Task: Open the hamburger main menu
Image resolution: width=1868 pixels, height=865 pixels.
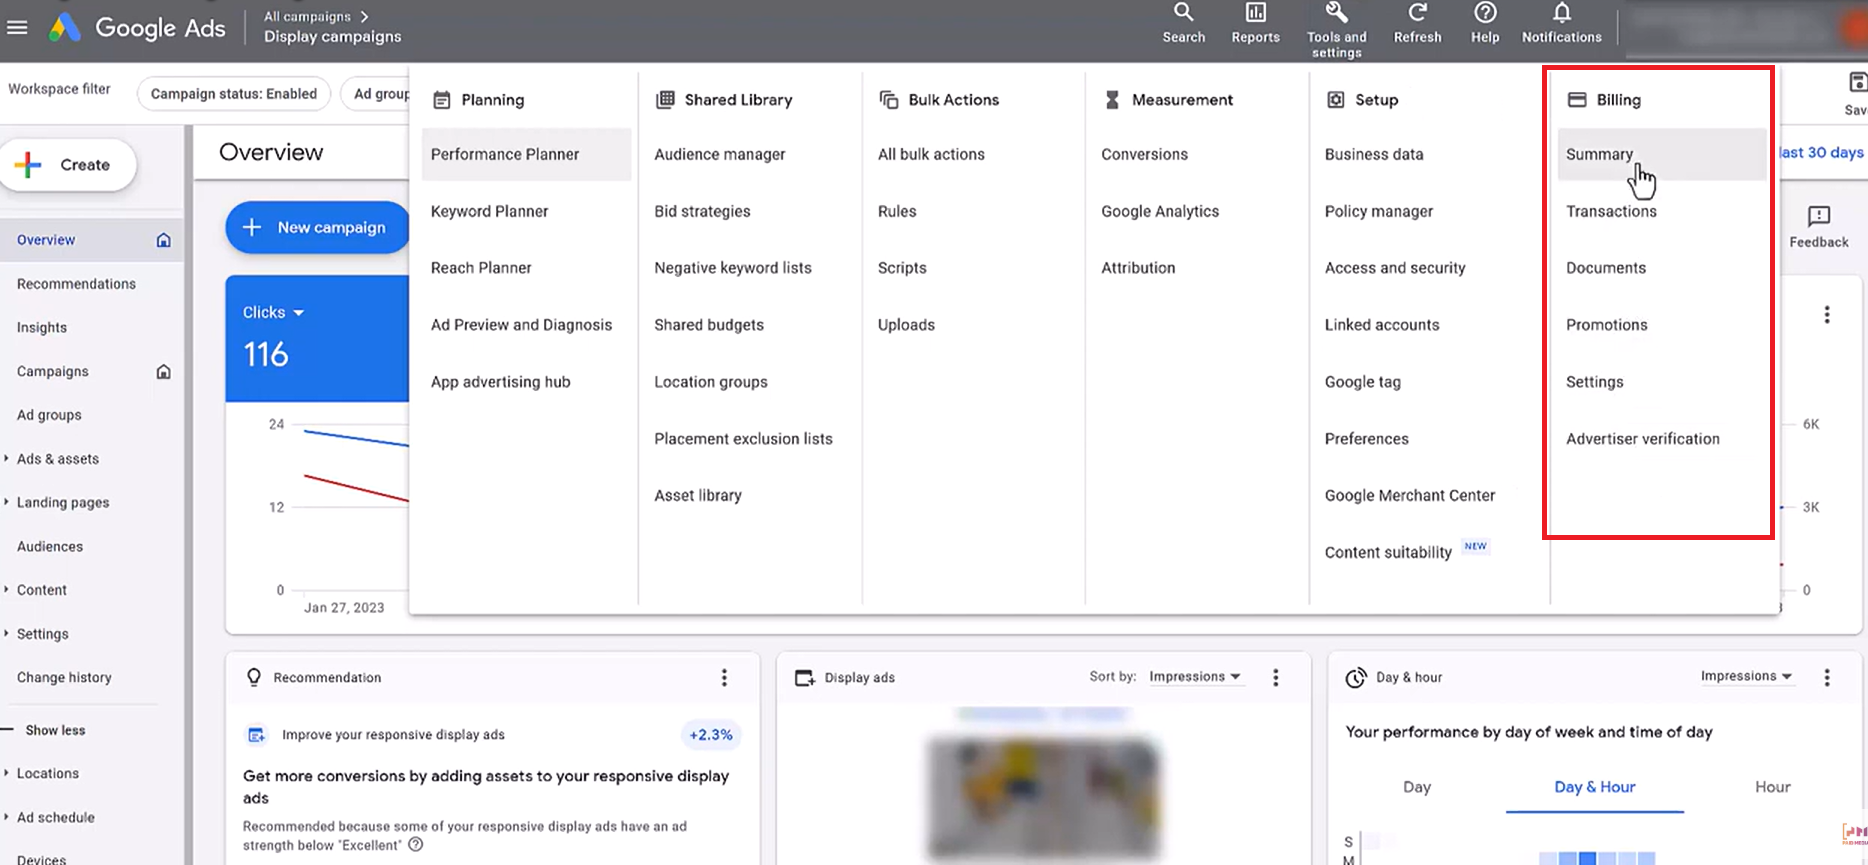Action: click(17, 27)
